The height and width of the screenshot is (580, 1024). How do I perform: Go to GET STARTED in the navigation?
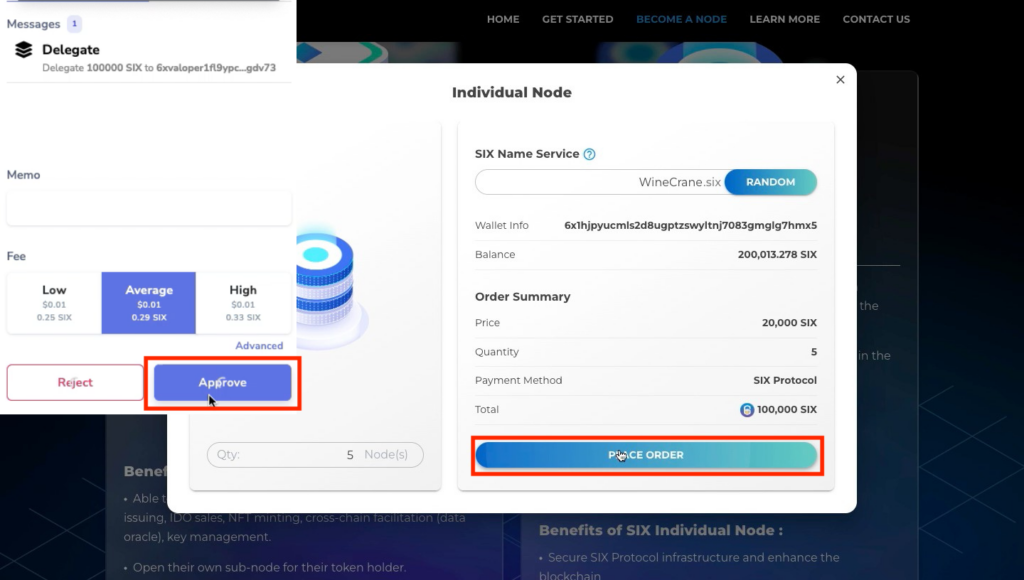[577, 18]
